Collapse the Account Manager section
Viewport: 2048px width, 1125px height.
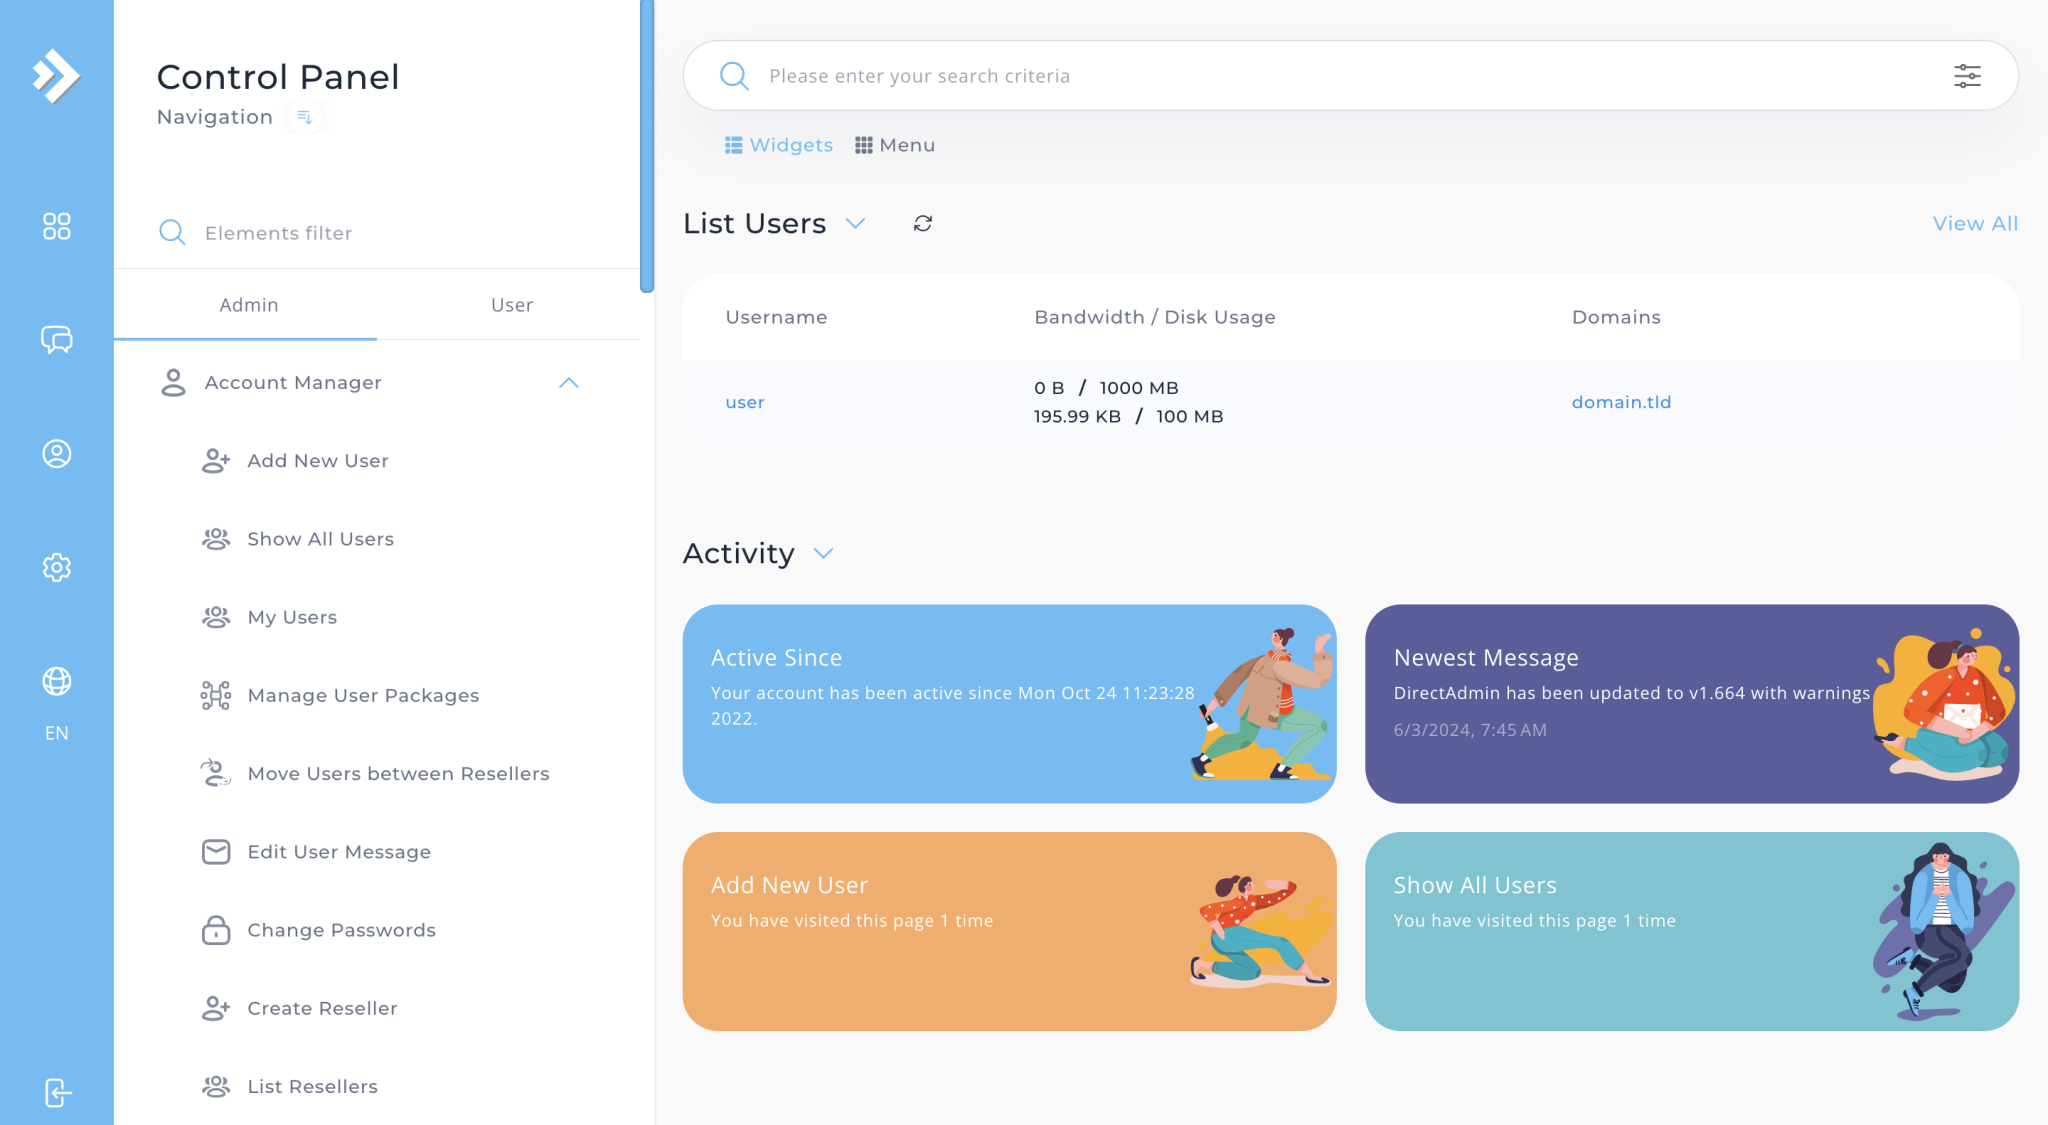[x=569, y=383]
